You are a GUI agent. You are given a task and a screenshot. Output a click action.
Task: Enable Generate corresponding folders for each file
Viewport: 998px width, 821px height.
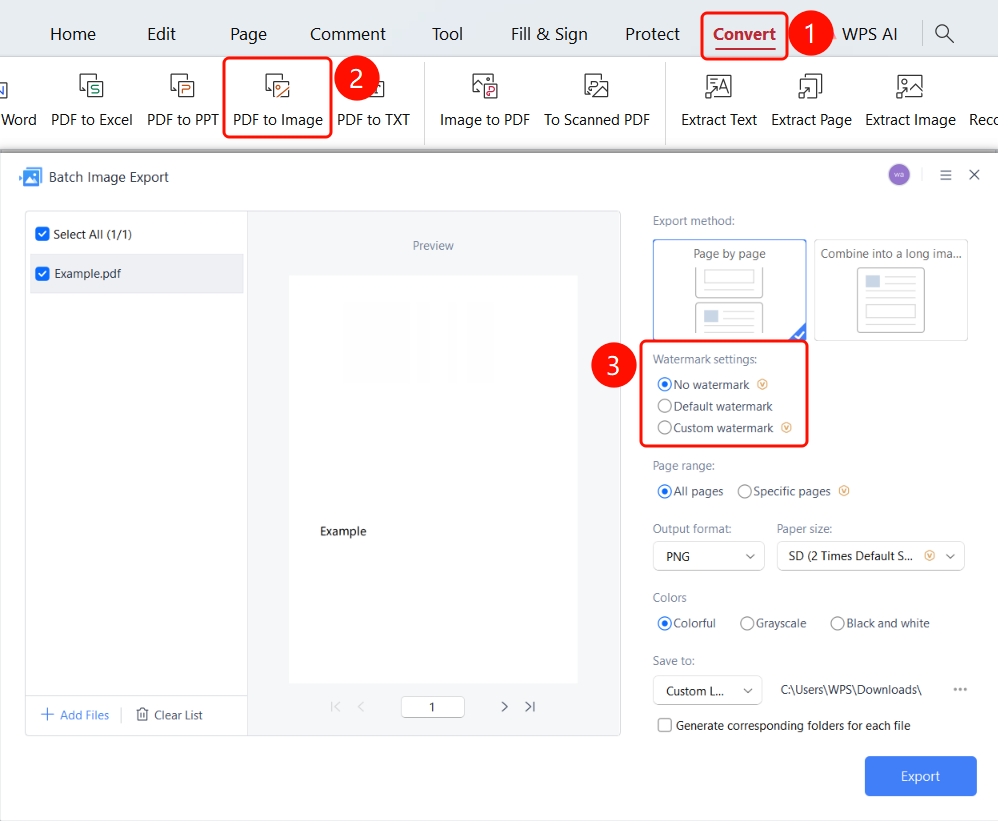[x=664, y=726]
